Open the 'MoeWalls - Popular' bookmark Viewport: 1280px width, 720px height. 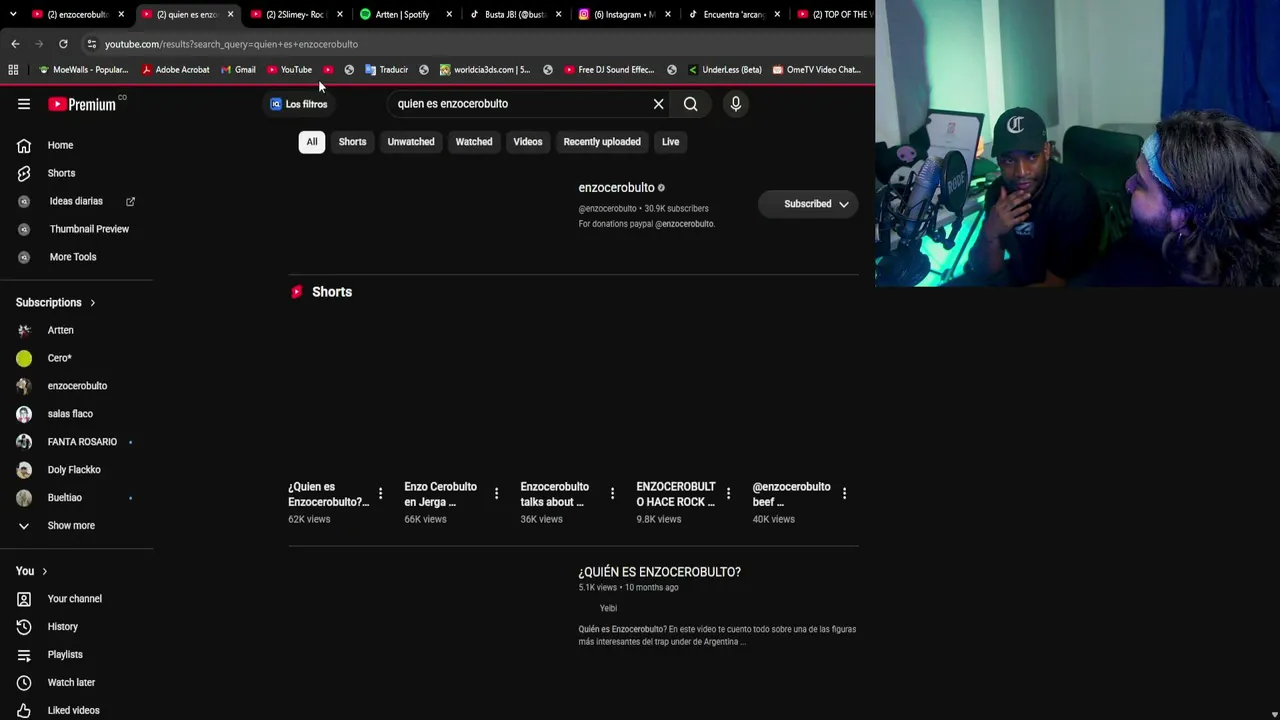pos(83,70)
